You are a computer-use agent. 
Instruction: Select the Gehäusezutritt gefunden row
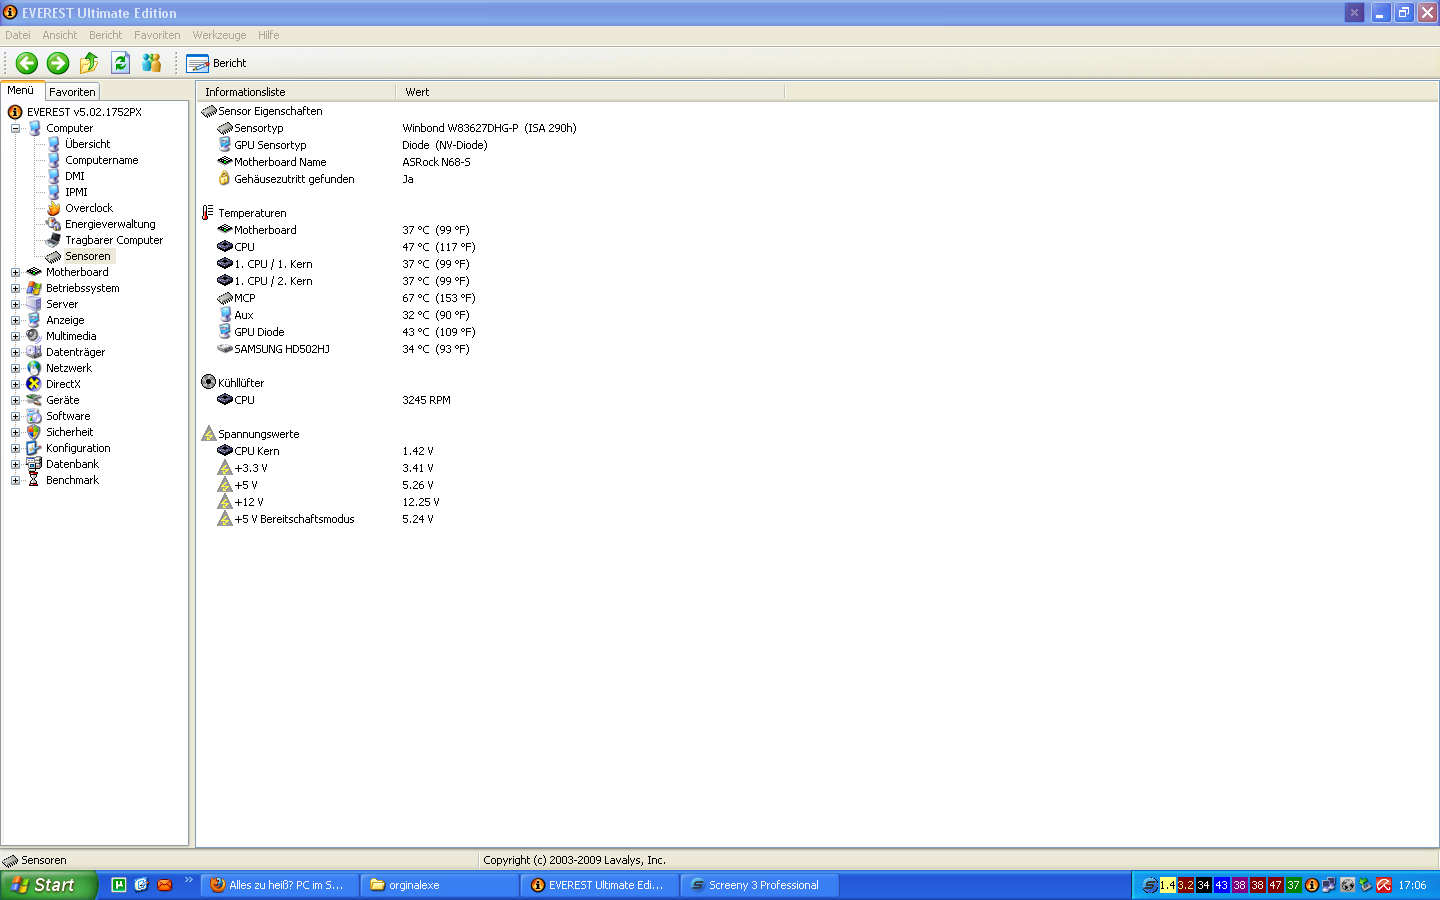(x=294, y=179)
